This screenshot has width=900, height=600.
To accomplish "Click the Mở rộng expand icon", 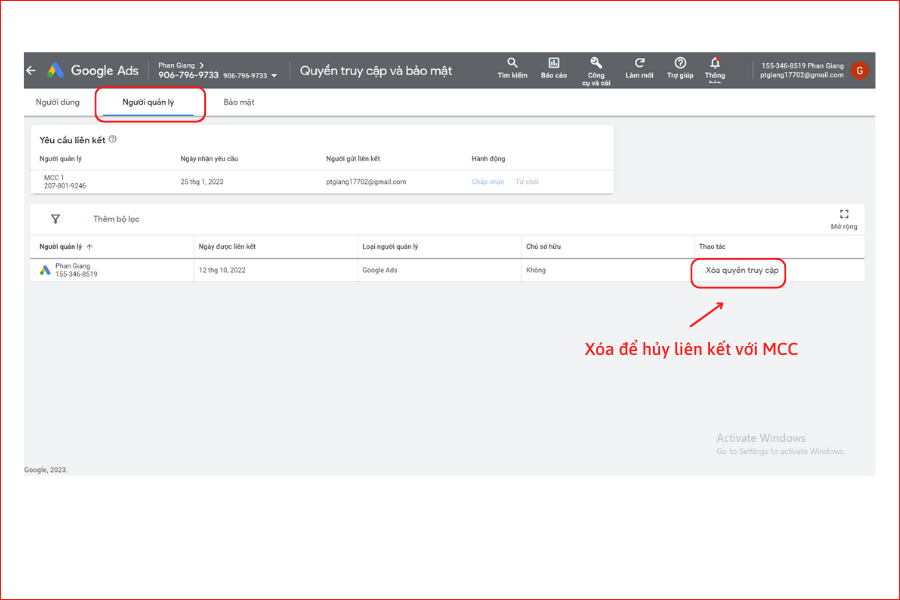I will pos(844,214).
